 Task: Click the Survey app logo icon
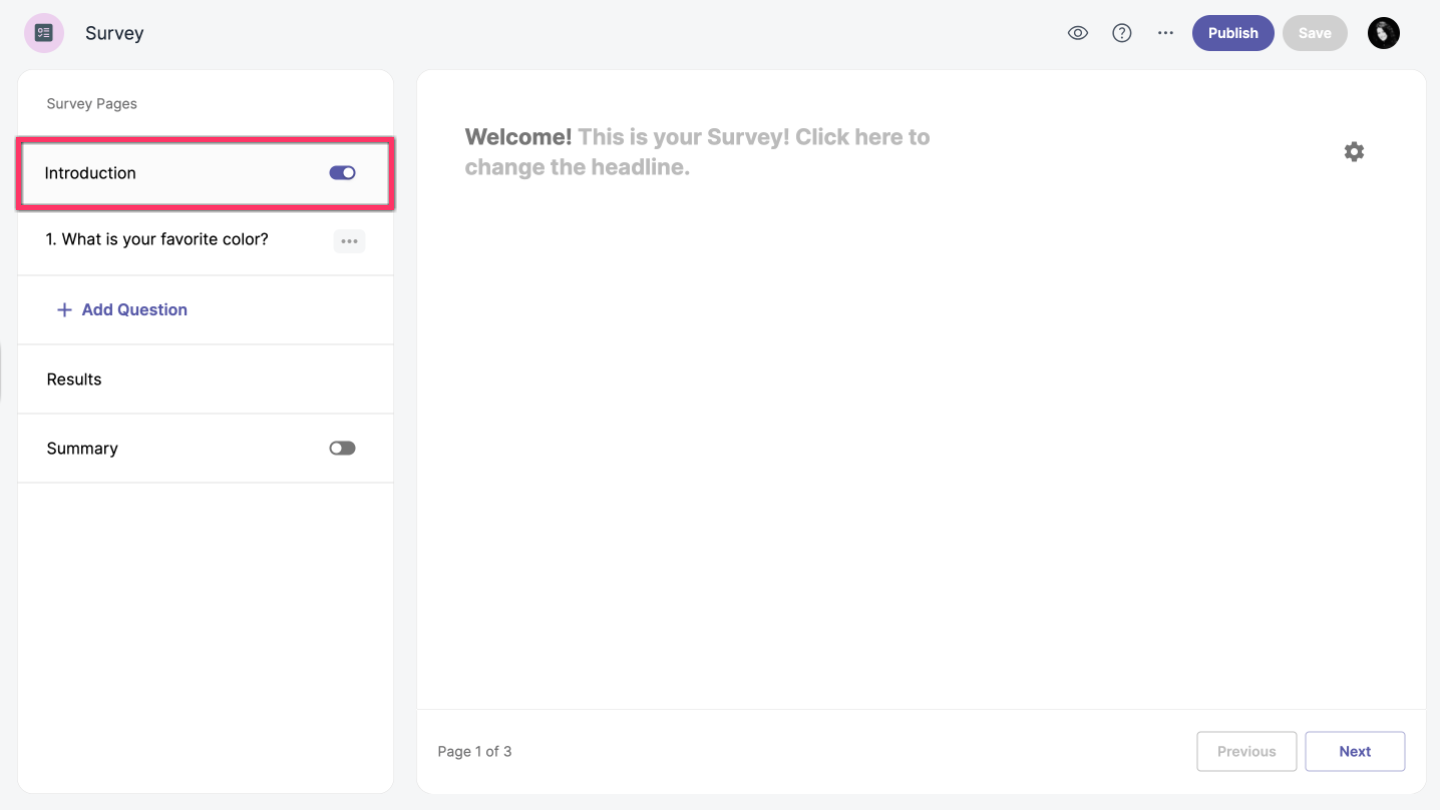[x=44, y=33]
